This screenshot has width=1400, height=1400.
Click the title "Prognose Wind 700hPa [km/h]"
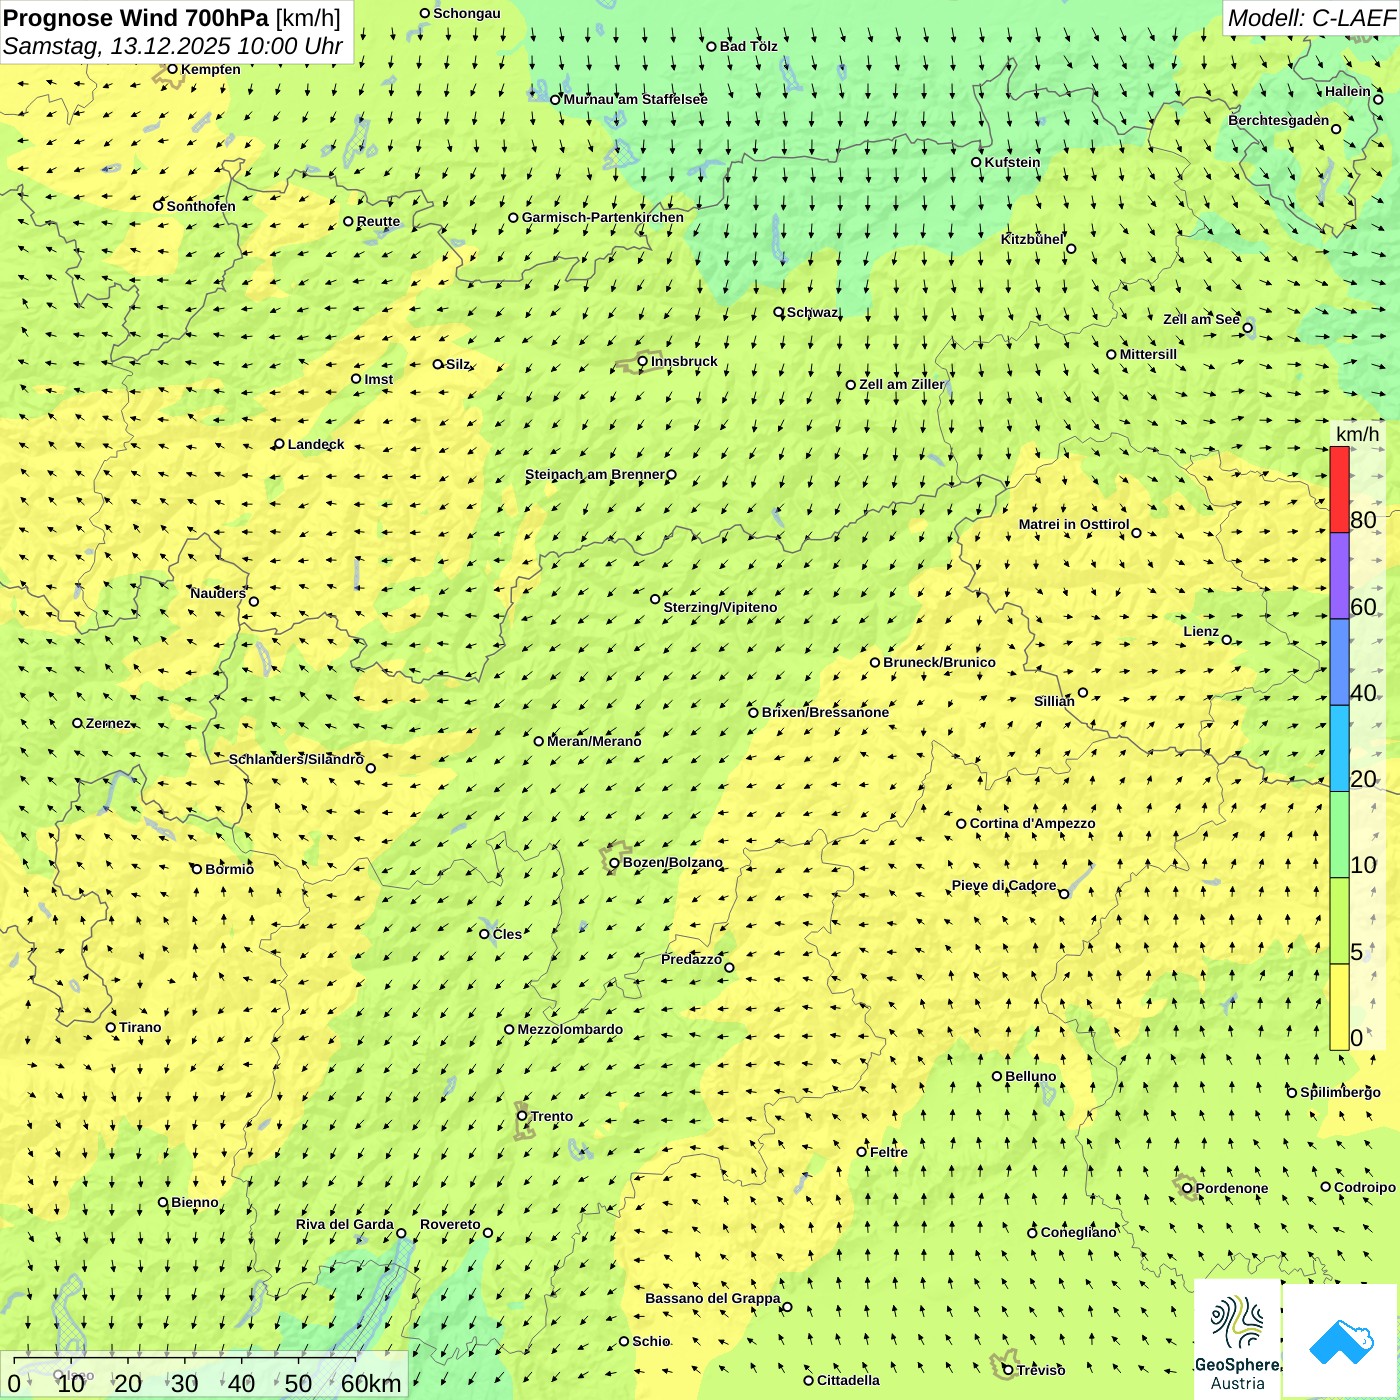[x=172, y=18]
